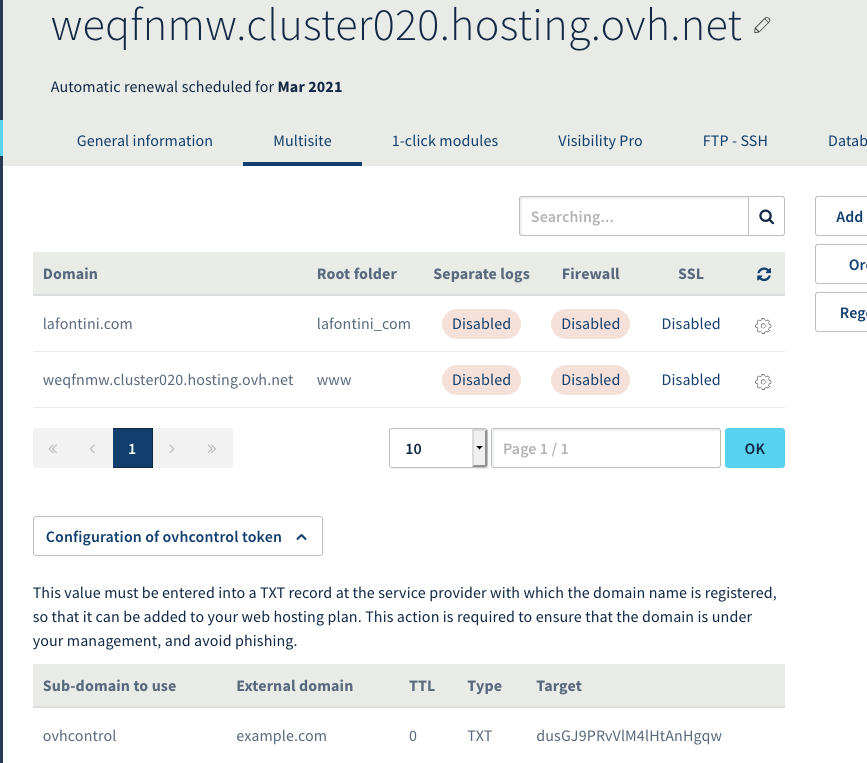Click the refresh icon in table header
Screen dimensions: 867x763
pyautogui.click(x=763, y=274)
